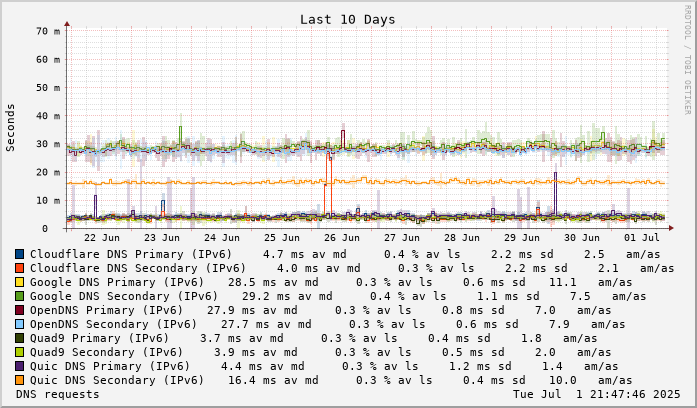Click the '10.0 am/as' Quic Secondary ratio
Screen dimensions: 697x408
tap(590, 380)
